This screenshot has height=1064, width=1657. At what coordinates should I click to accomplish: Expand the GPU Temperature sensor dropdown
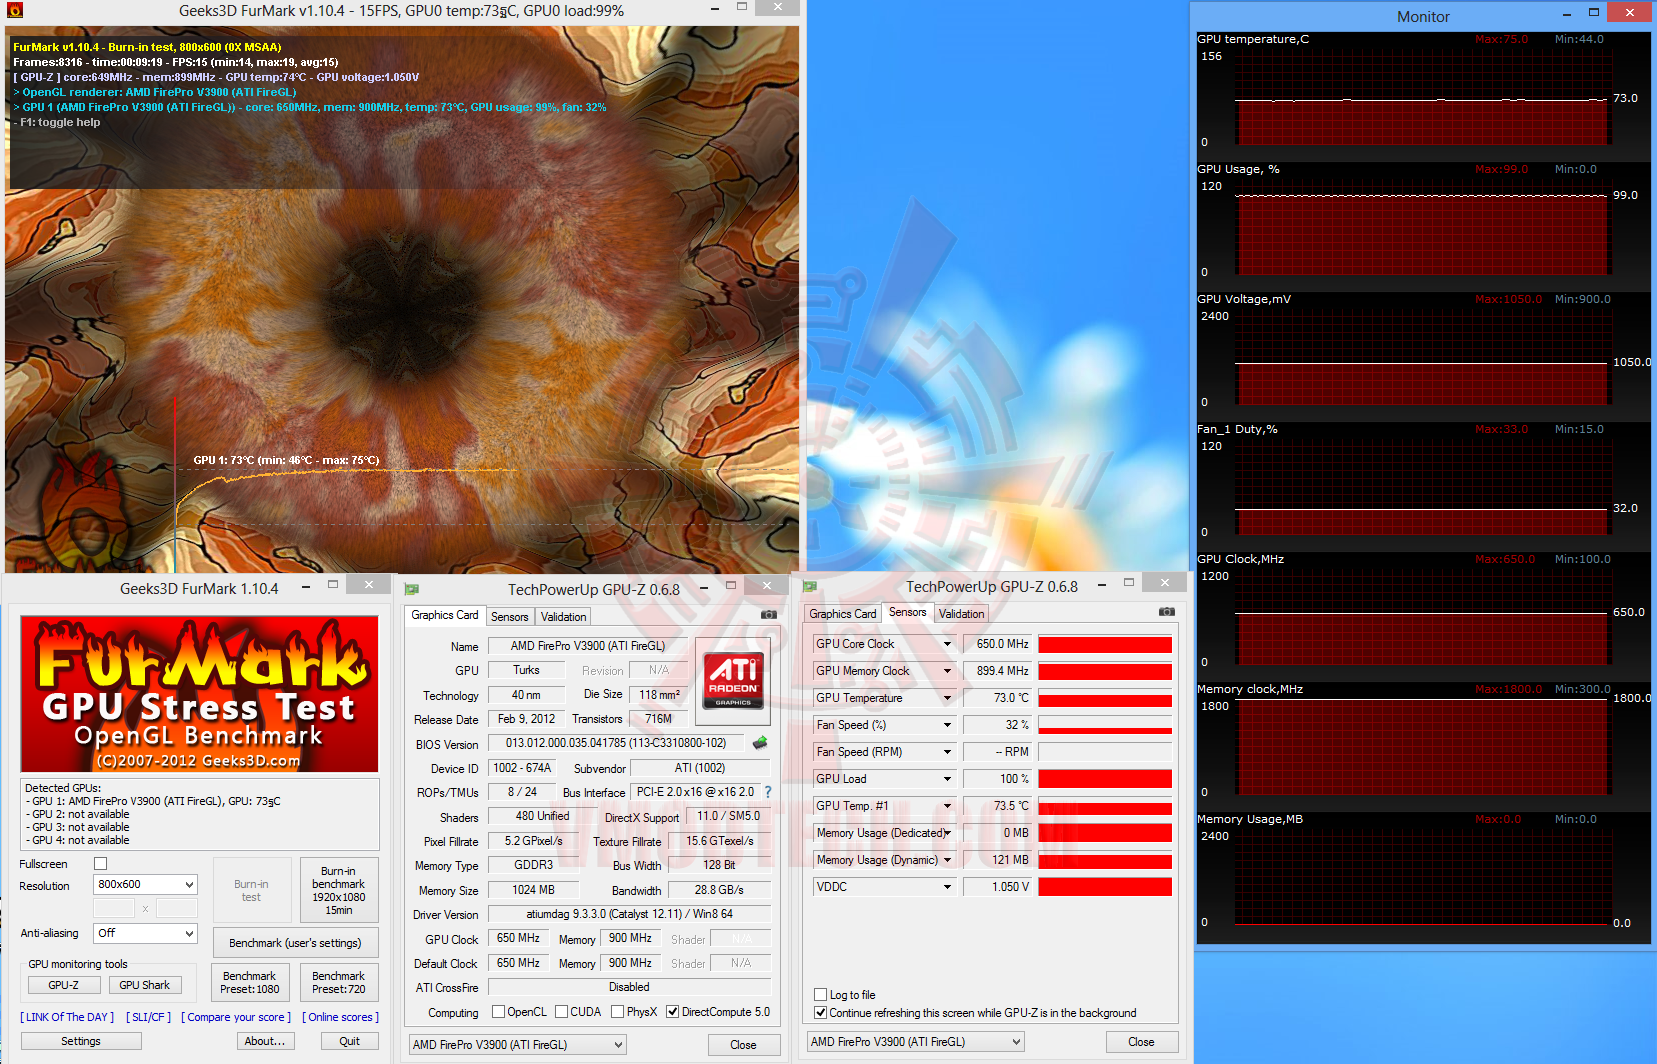pos(947,698)
